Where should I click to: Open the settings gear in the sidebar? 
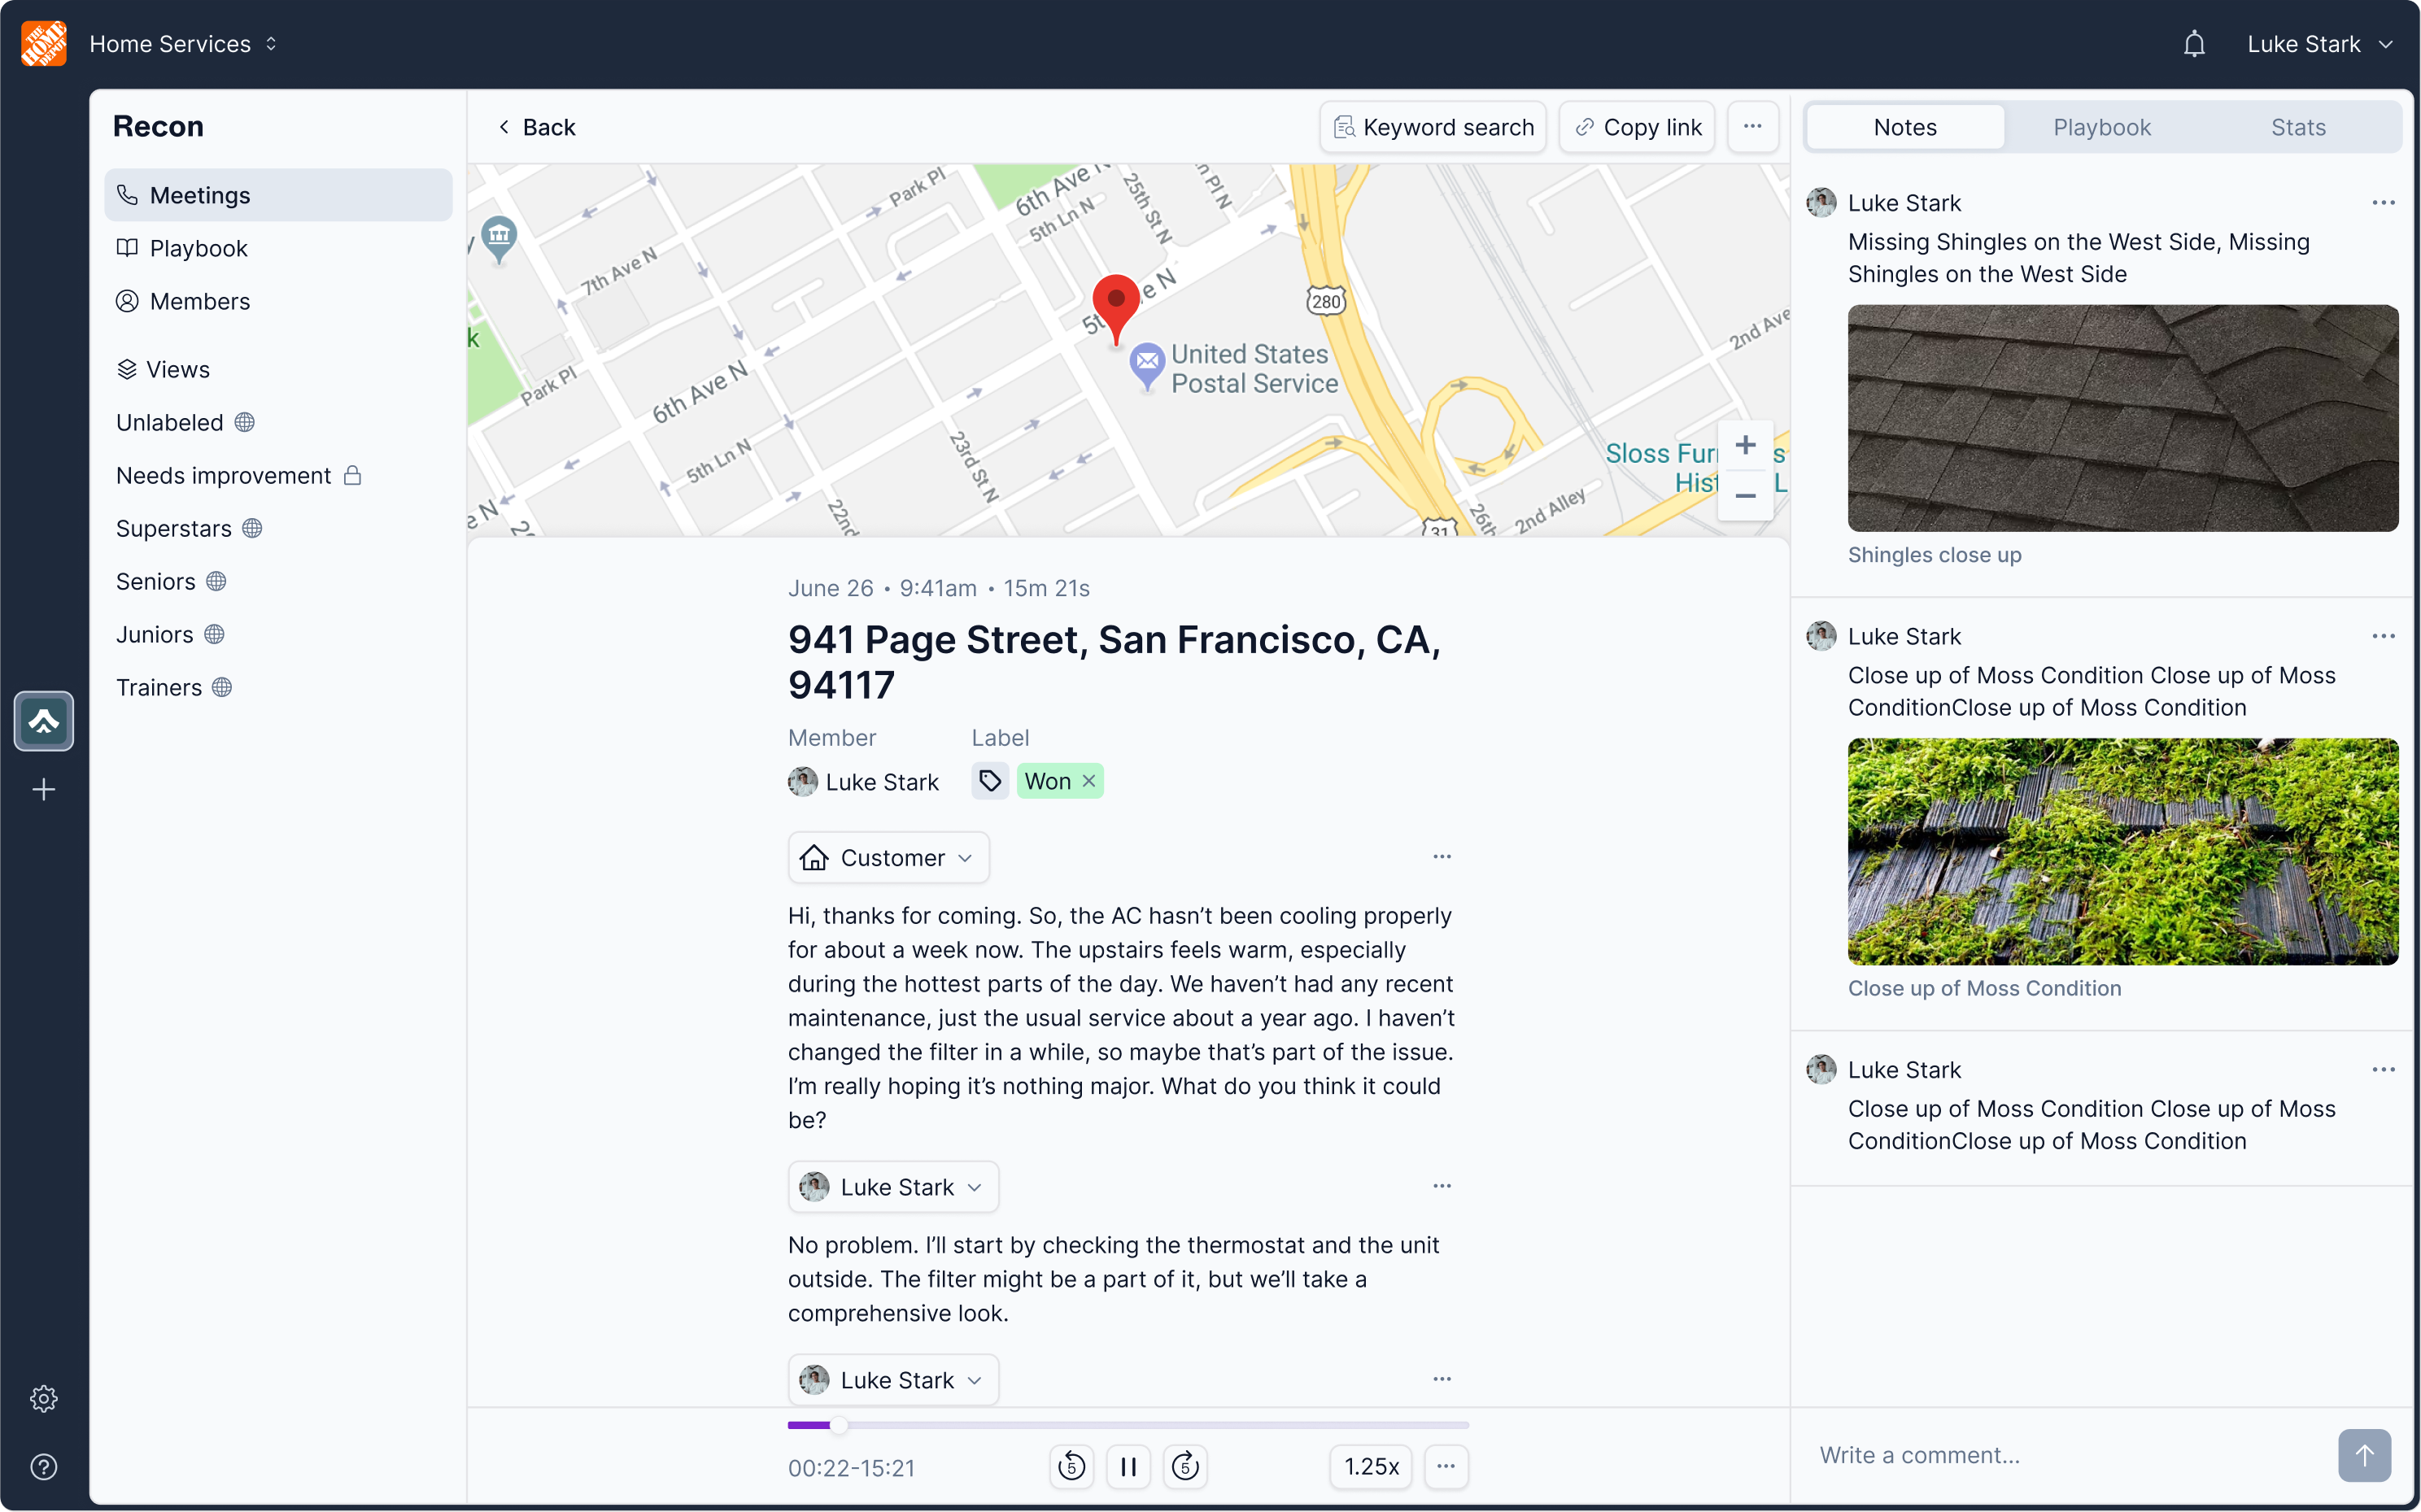(x=44, y=1398)
